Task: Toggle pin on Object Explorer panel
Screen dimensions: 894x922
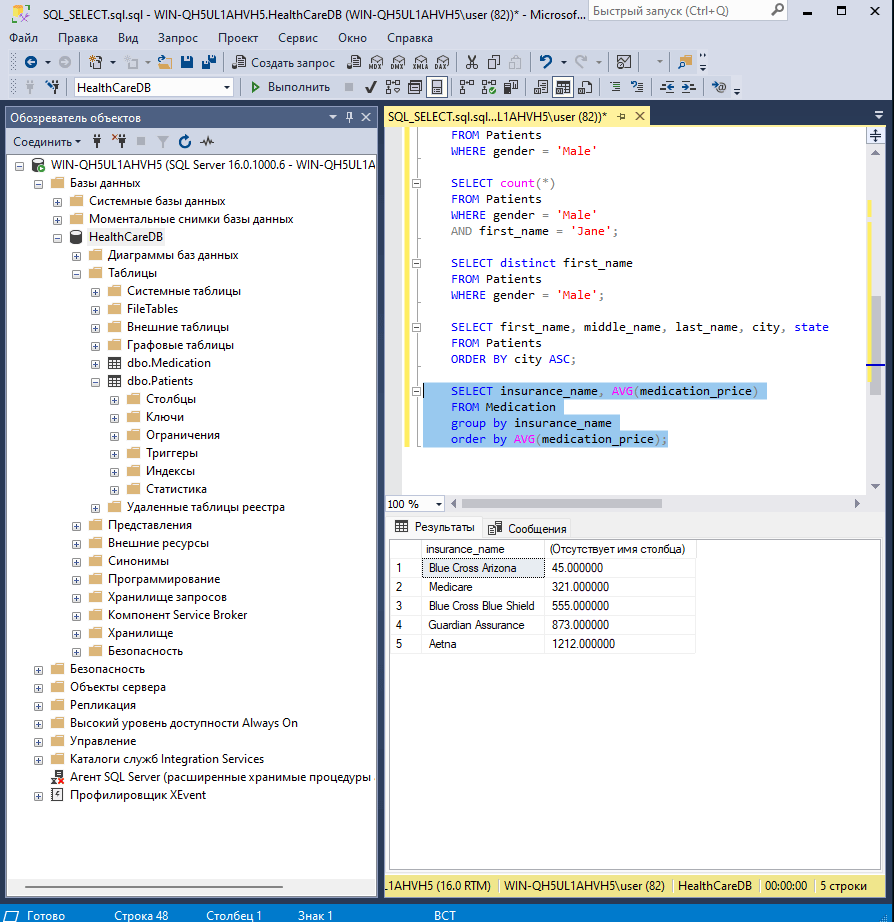Action: (x=349, y=117)
